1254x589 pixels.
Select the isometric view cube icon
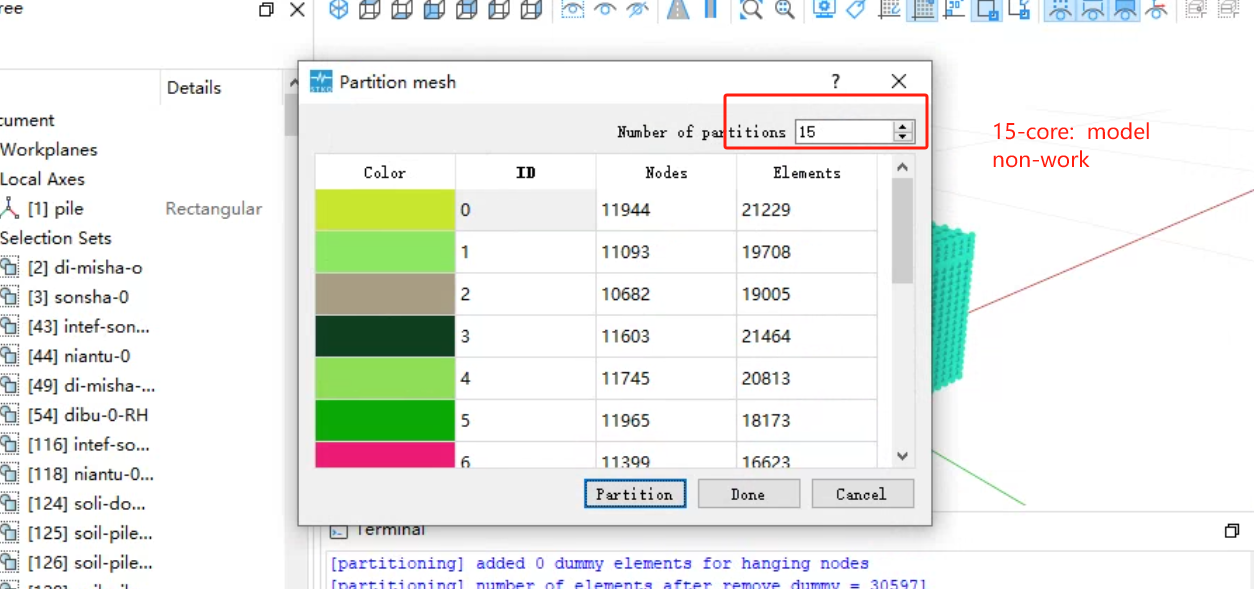(339, 10)
